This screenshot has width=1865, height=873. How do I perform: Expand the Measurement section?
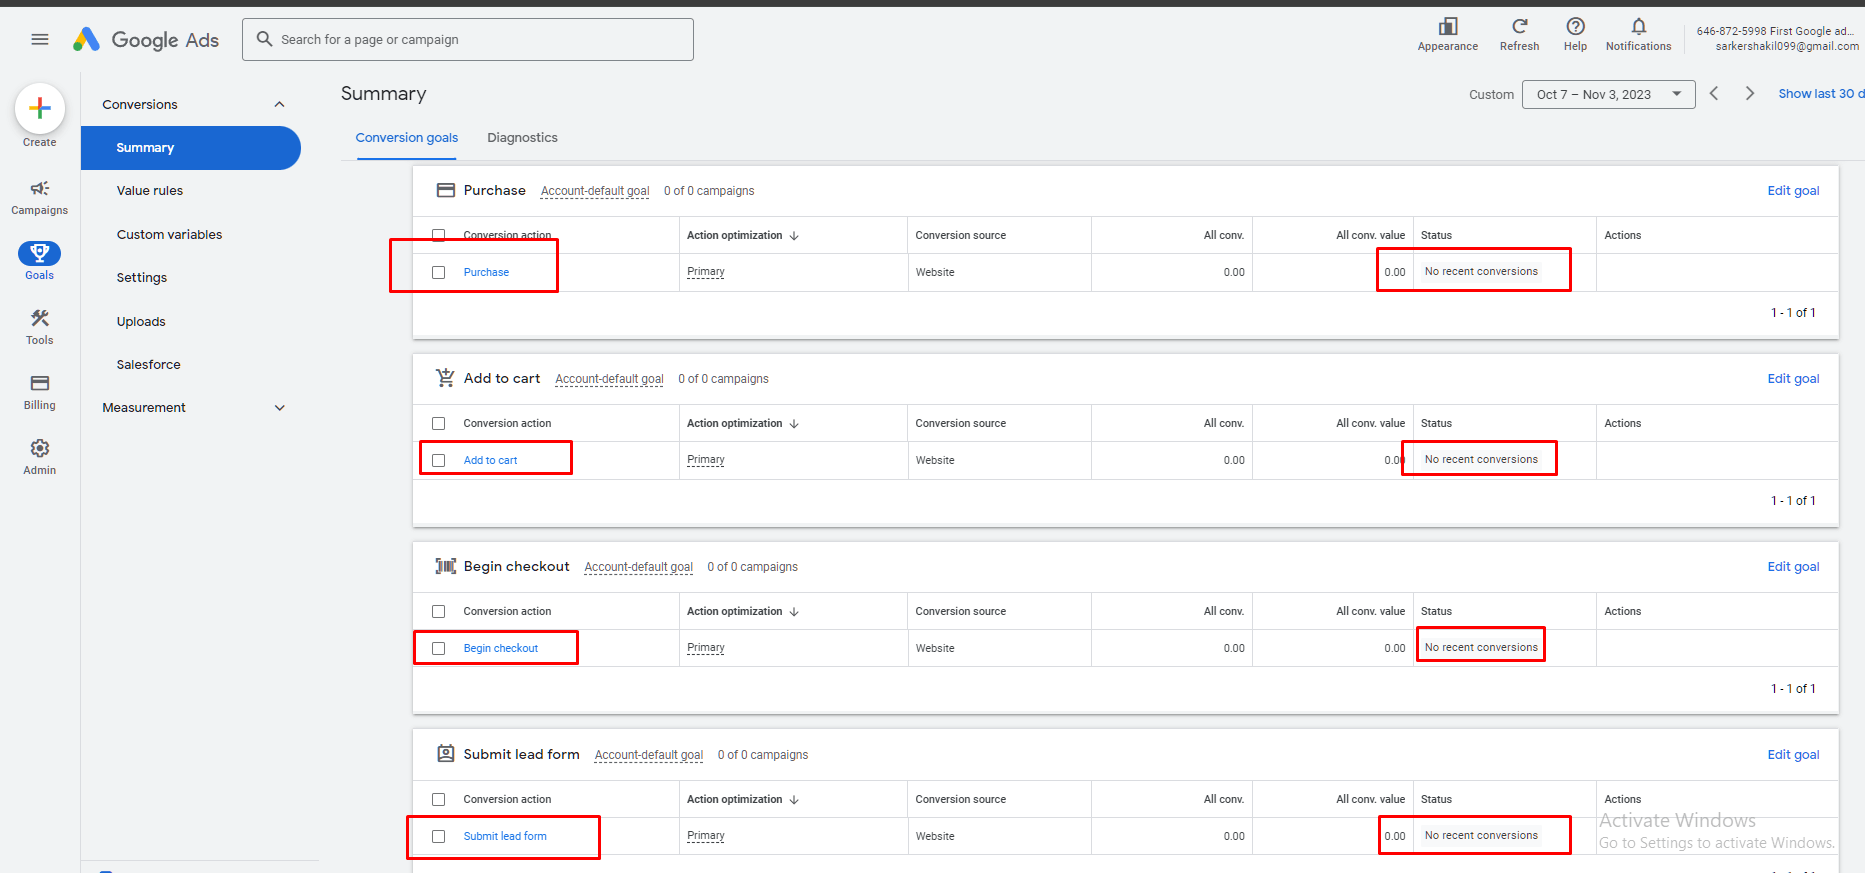280,408
